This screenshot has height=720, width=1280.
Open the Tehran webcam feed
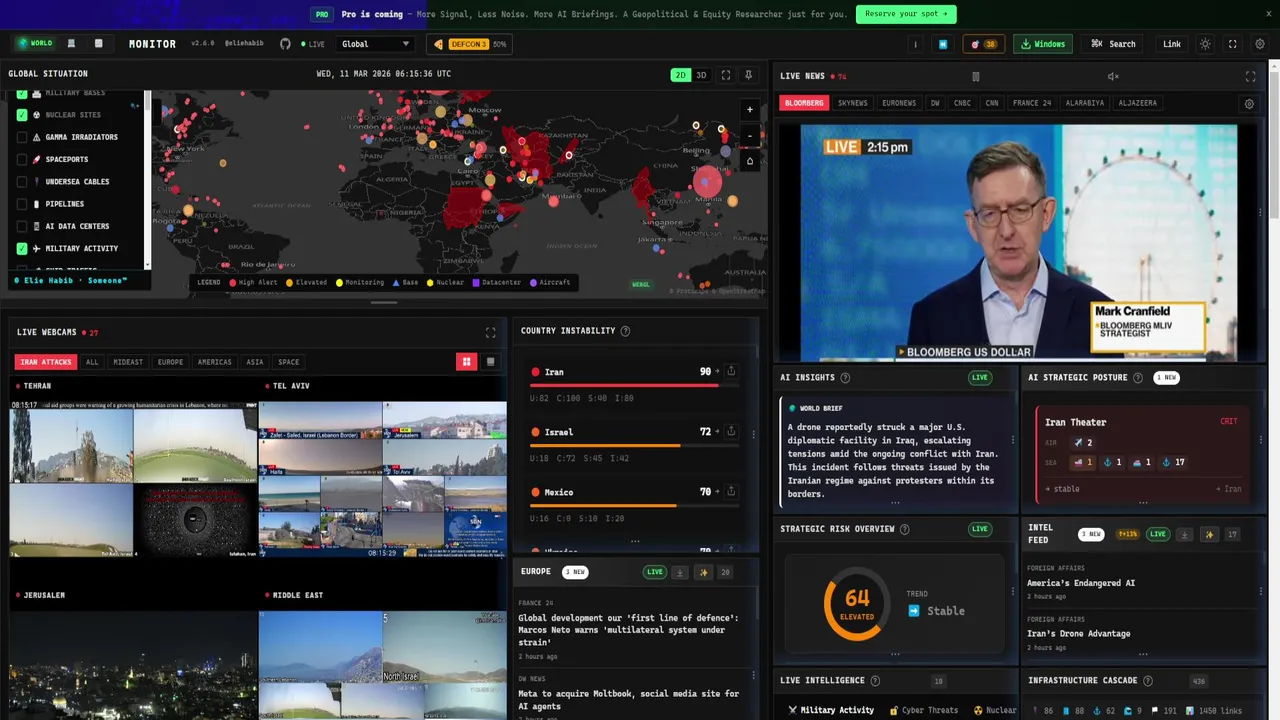[132, 479]
